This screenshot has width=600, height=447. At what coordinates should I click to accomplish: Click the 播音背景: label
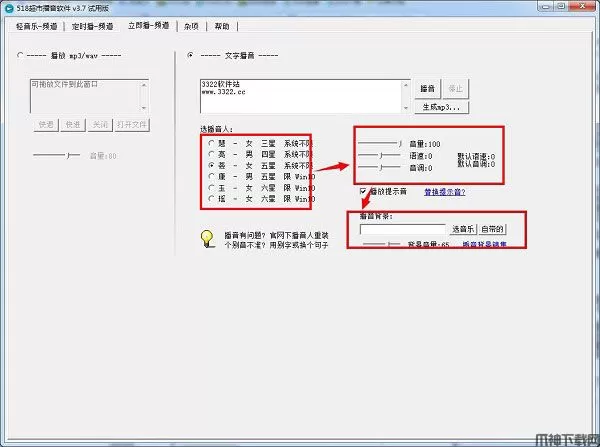pos(376,216)
